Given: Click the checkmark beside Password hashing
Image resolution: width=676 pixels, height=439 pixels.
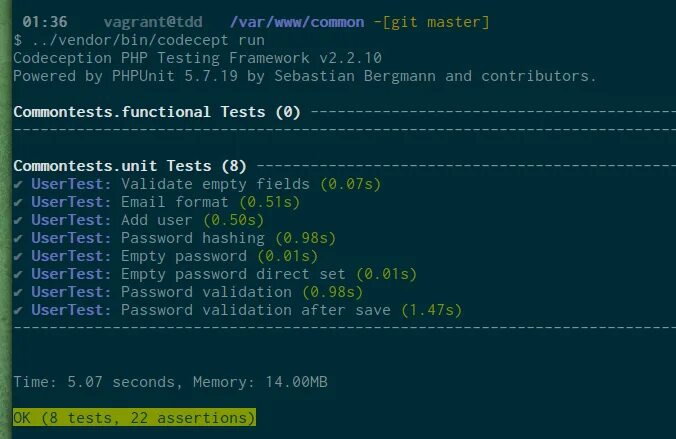Looking at the screenshot, I should pos(18,238).
